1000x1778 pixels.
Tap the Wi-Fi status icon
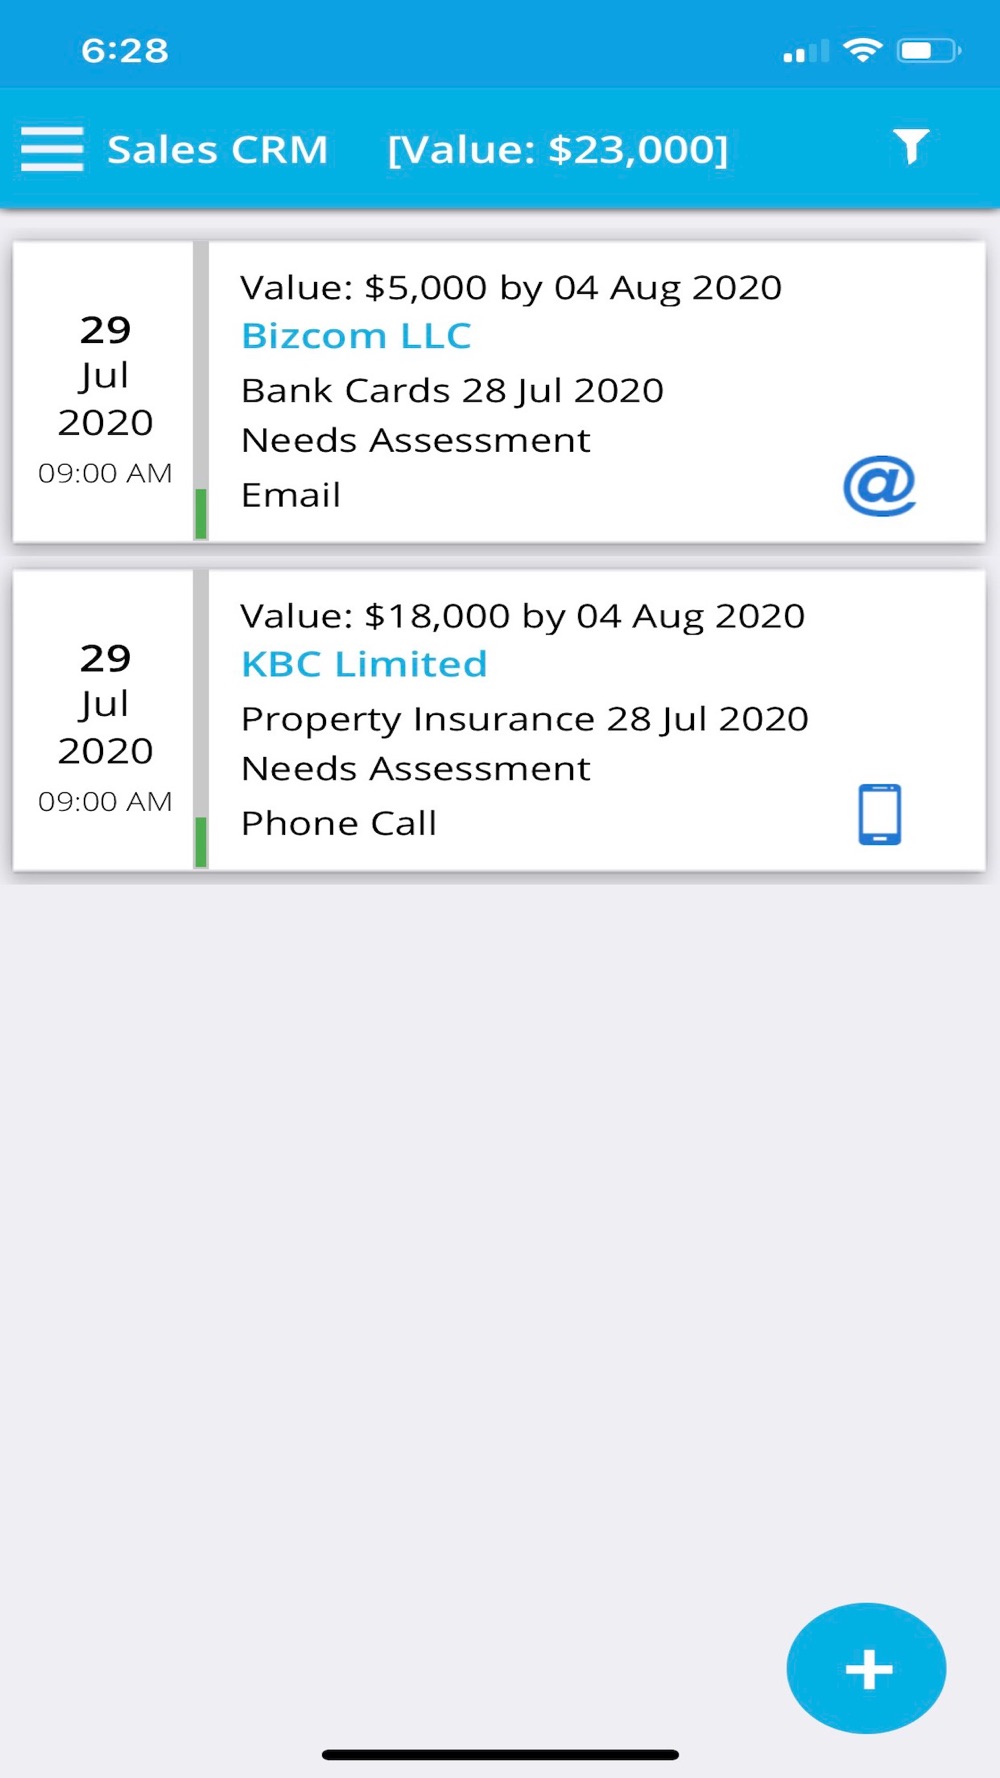[x=862, y=50]
